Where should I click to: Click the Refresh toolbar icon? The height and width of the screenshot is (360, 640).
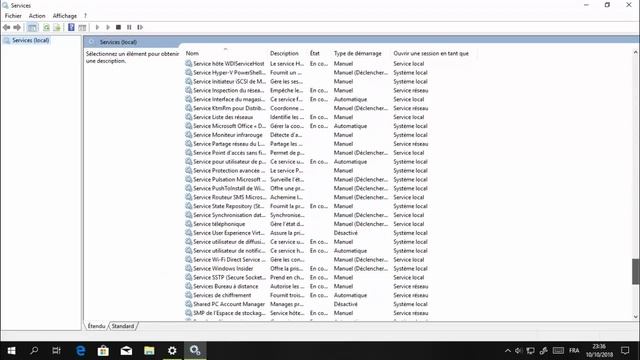point(47,27)
